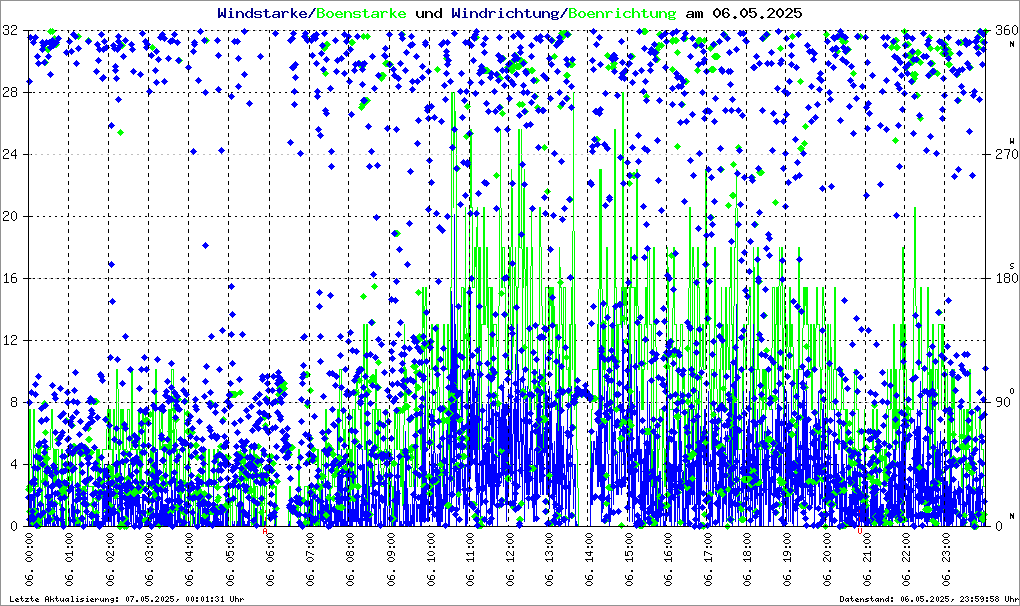Click the 'Datenstand: 06.05.2025' footer text
This screenshot has height=606, width=1020.
[x=894, y=599]
